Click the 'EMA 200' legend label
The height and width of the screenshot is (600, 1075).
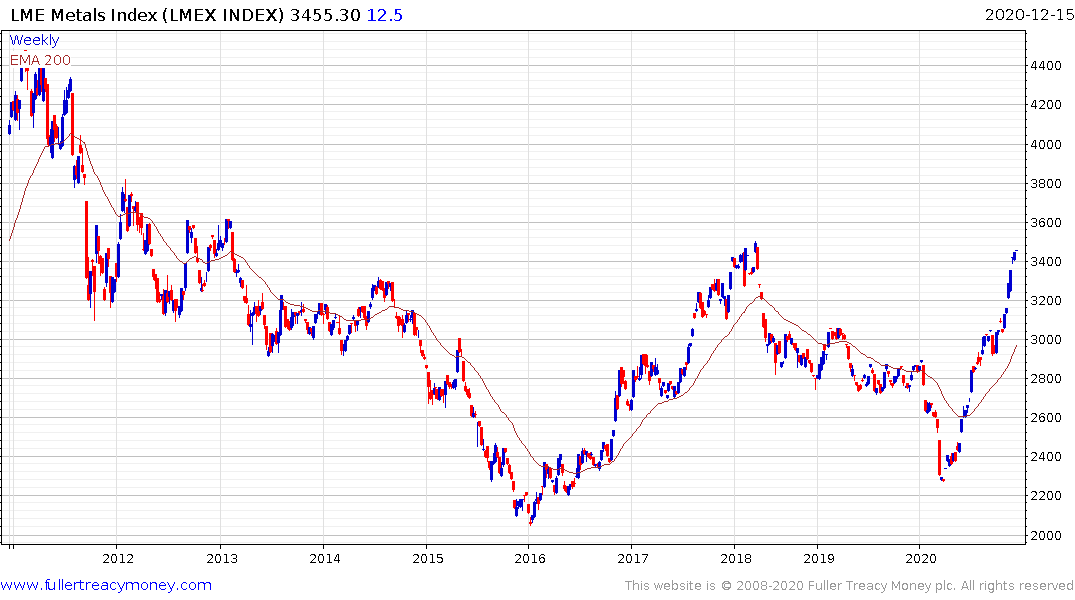pos(40,60)
